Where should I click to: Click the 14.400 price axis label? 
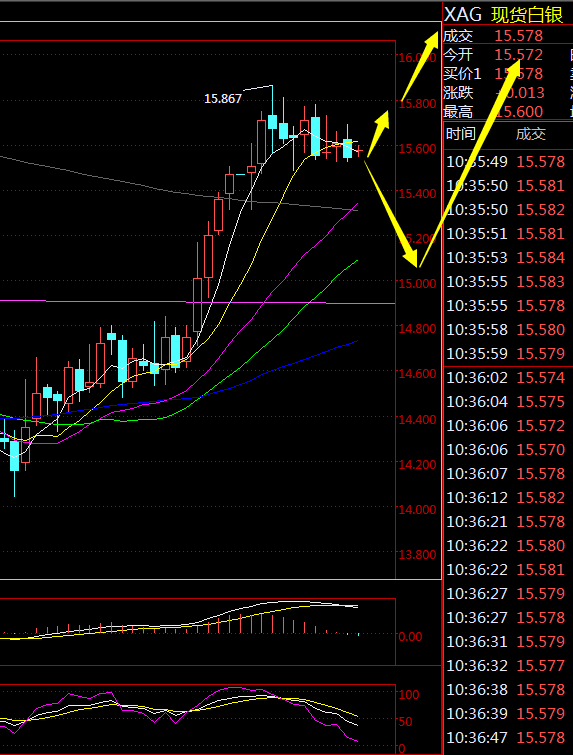[x=417, y=419]
